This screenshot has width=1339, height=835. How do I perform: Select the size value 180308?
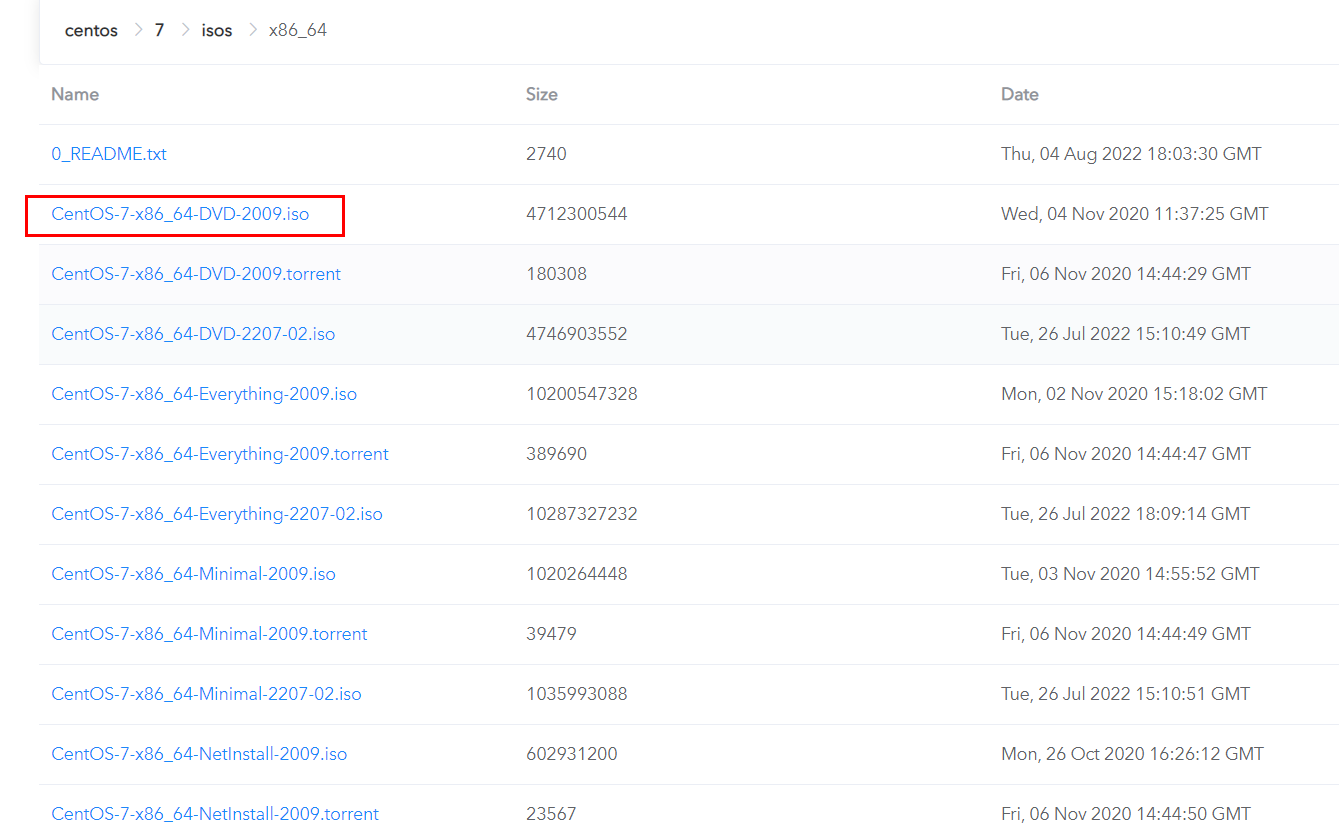pyautogui.click(x=556, y=274)
